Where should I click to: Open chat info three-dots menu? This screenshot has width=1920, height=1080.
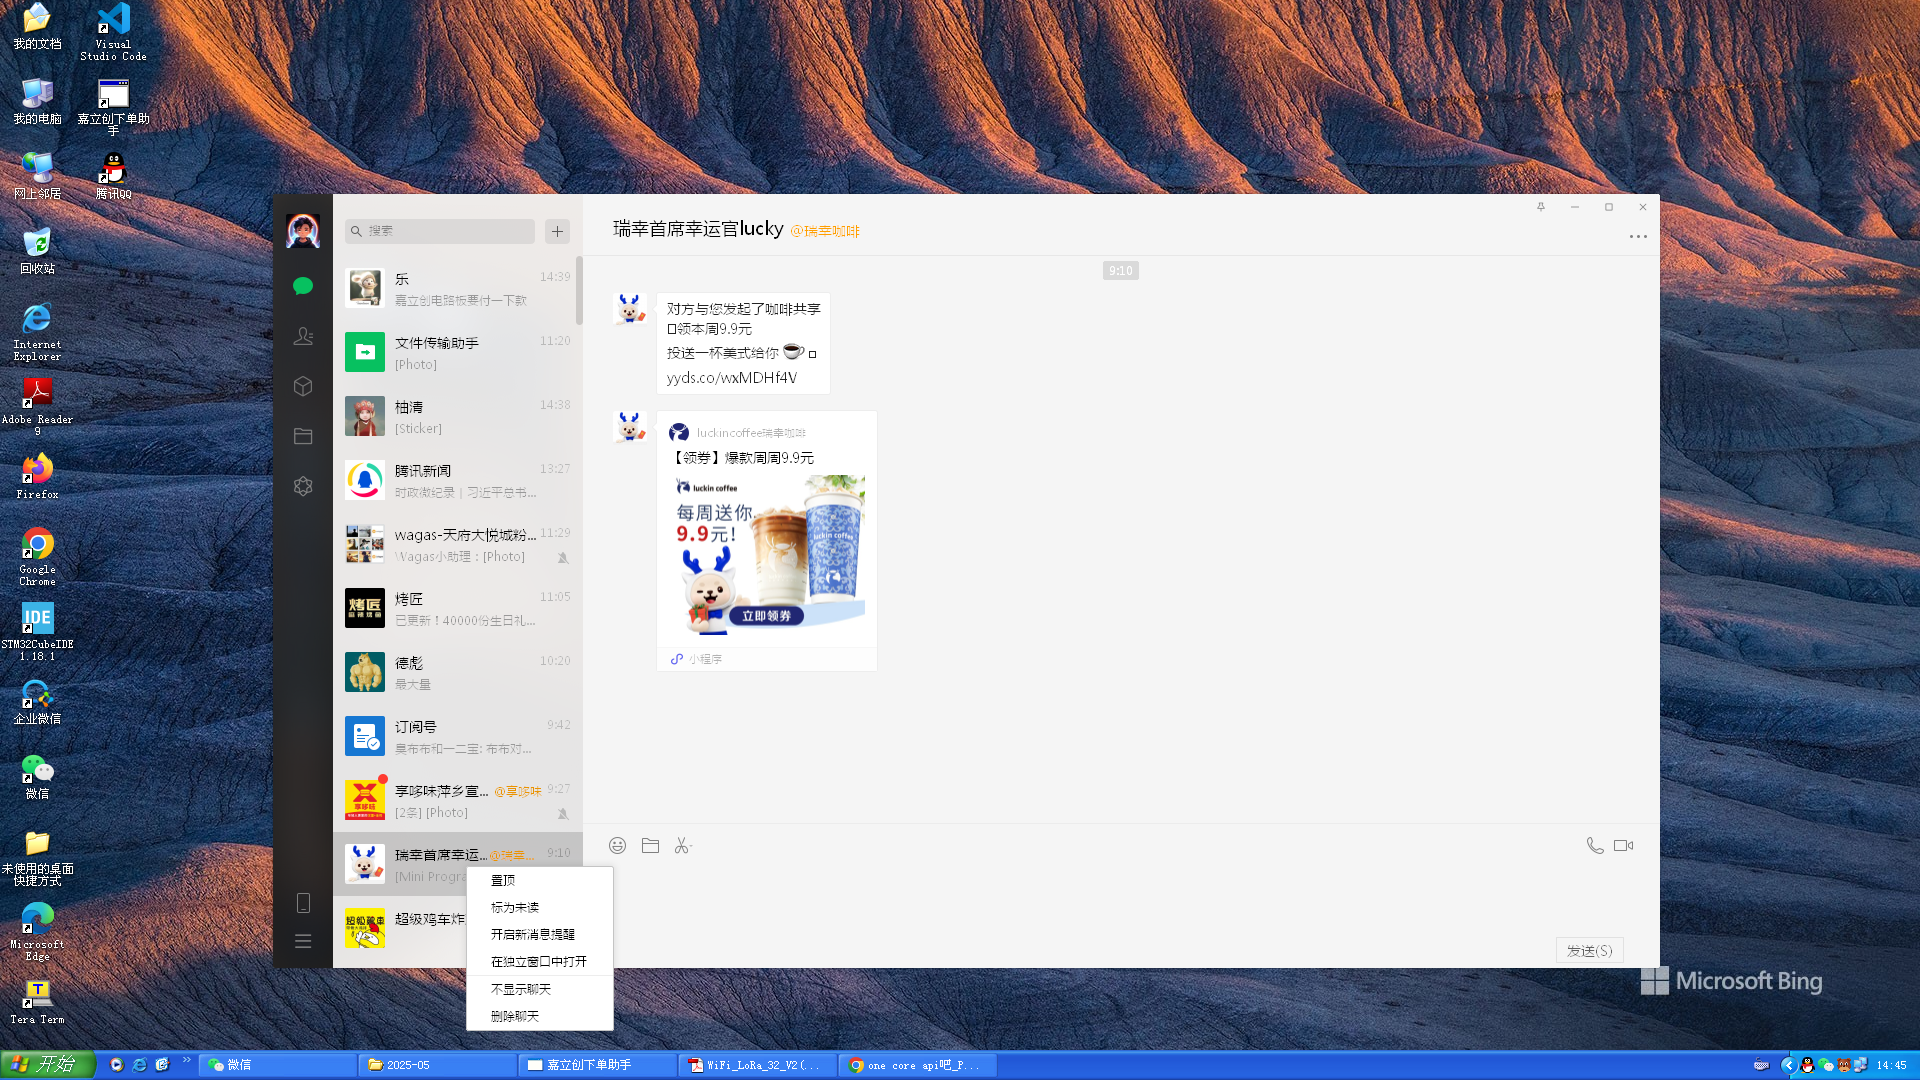coord(1638,237)
